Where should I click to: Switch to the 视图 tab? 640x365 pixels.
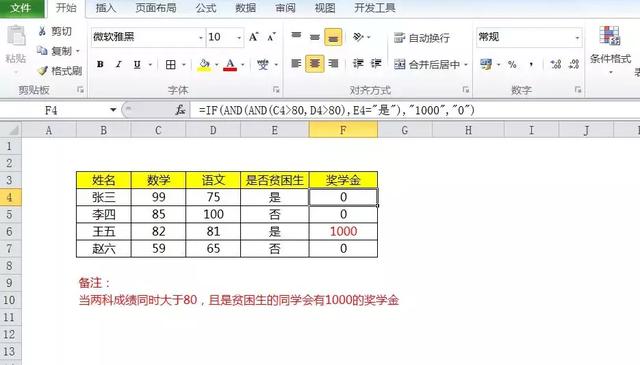click(x=325, y=8)
